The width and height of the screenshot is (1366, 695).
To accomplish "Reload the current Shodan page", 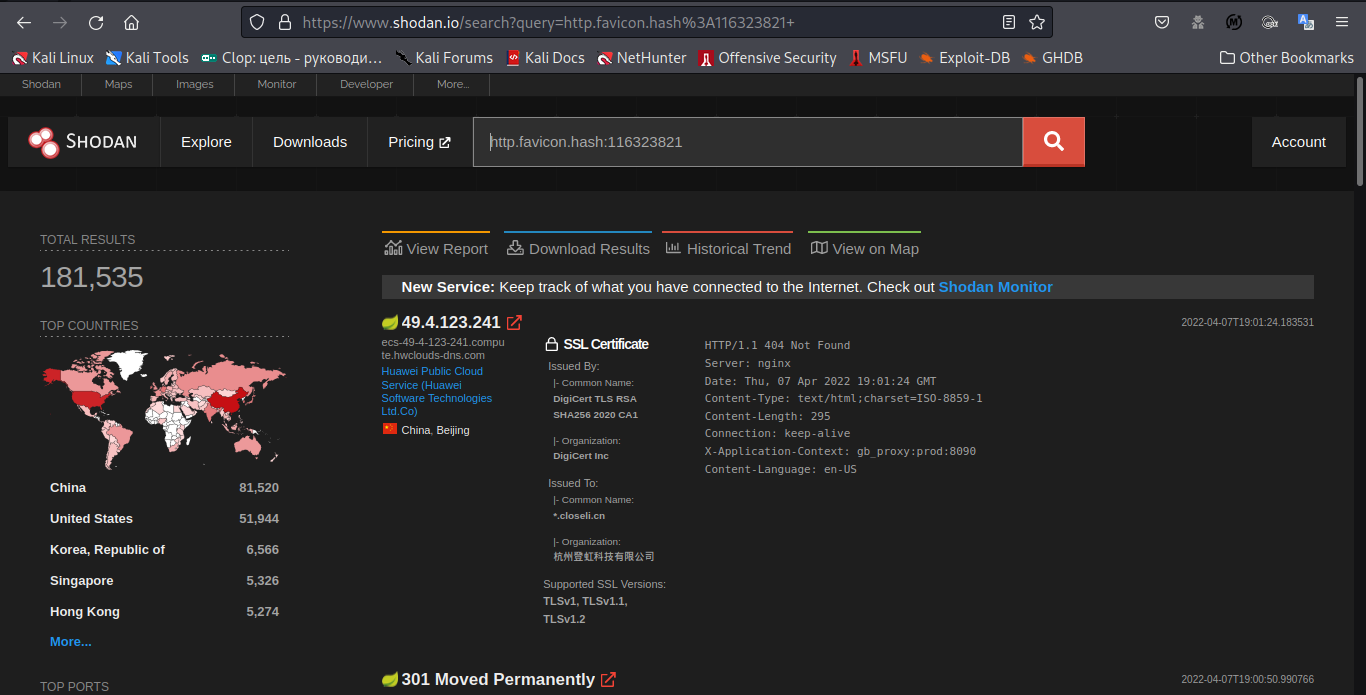I will (x=96, y=22).
